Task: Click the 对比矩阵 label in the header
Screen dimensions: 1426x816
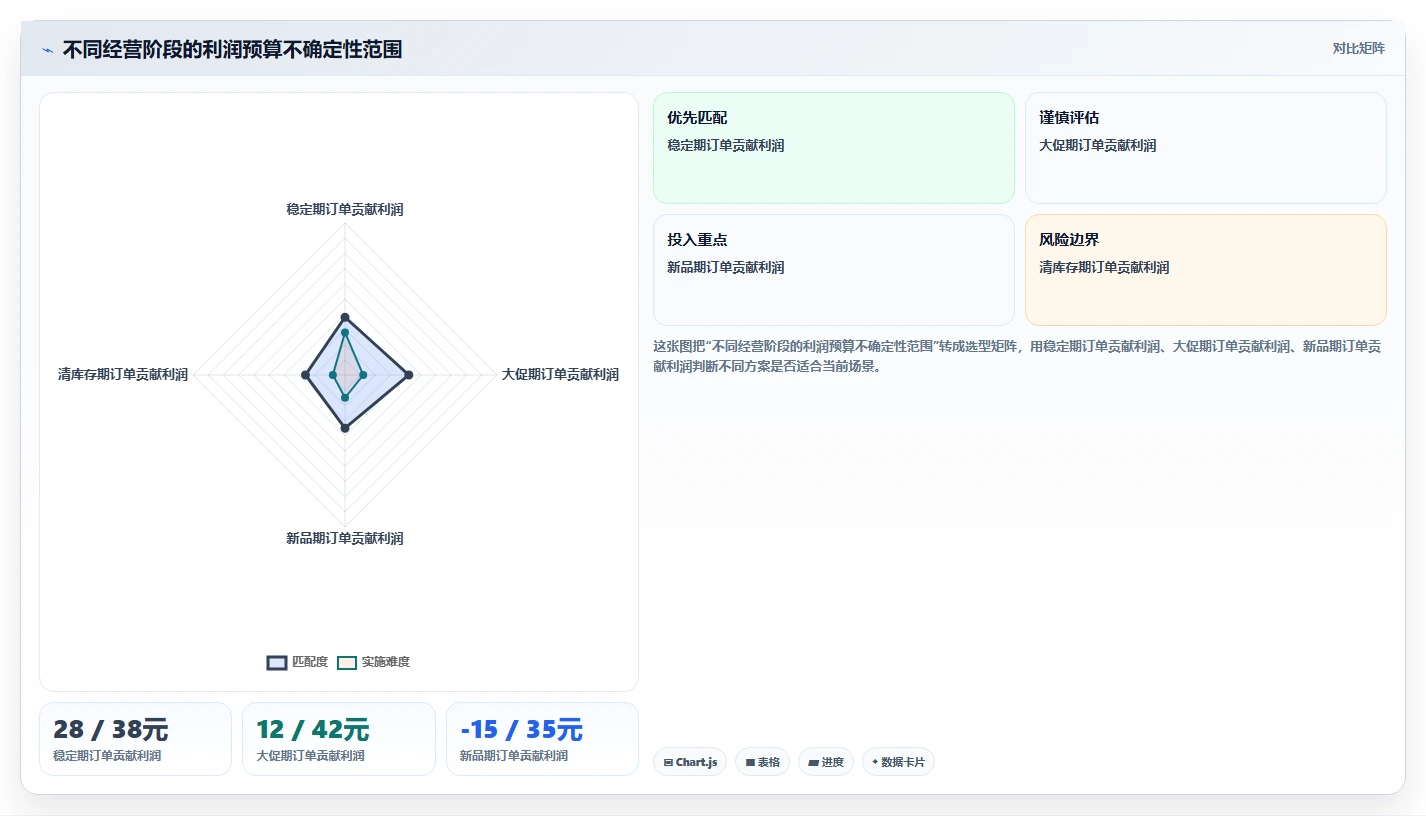Action: click(x=1359, y=48)
